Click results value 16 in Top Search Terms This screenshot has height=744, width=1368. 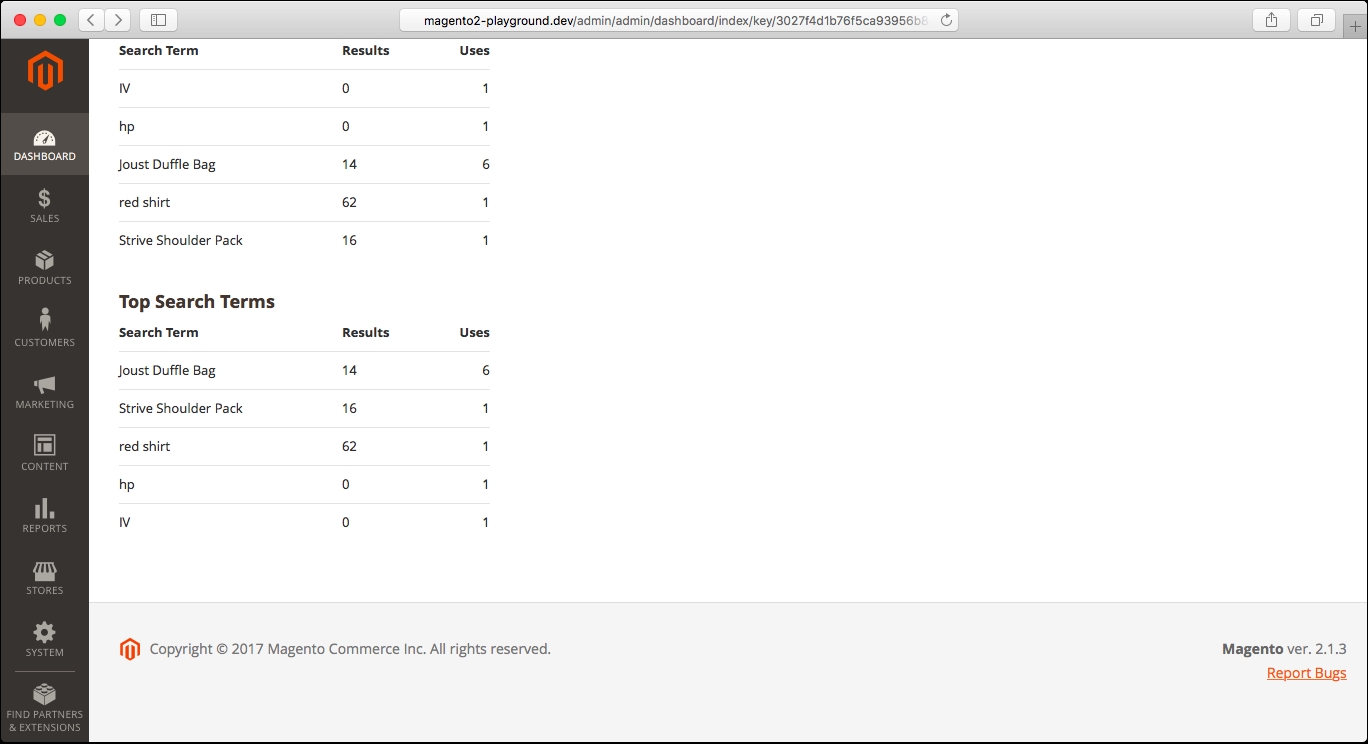pyautogui.click(x=349, y=408)
